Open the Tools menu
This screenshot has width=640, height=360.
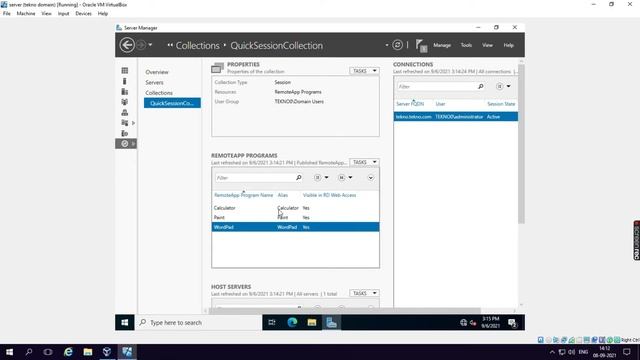[466, 45]
